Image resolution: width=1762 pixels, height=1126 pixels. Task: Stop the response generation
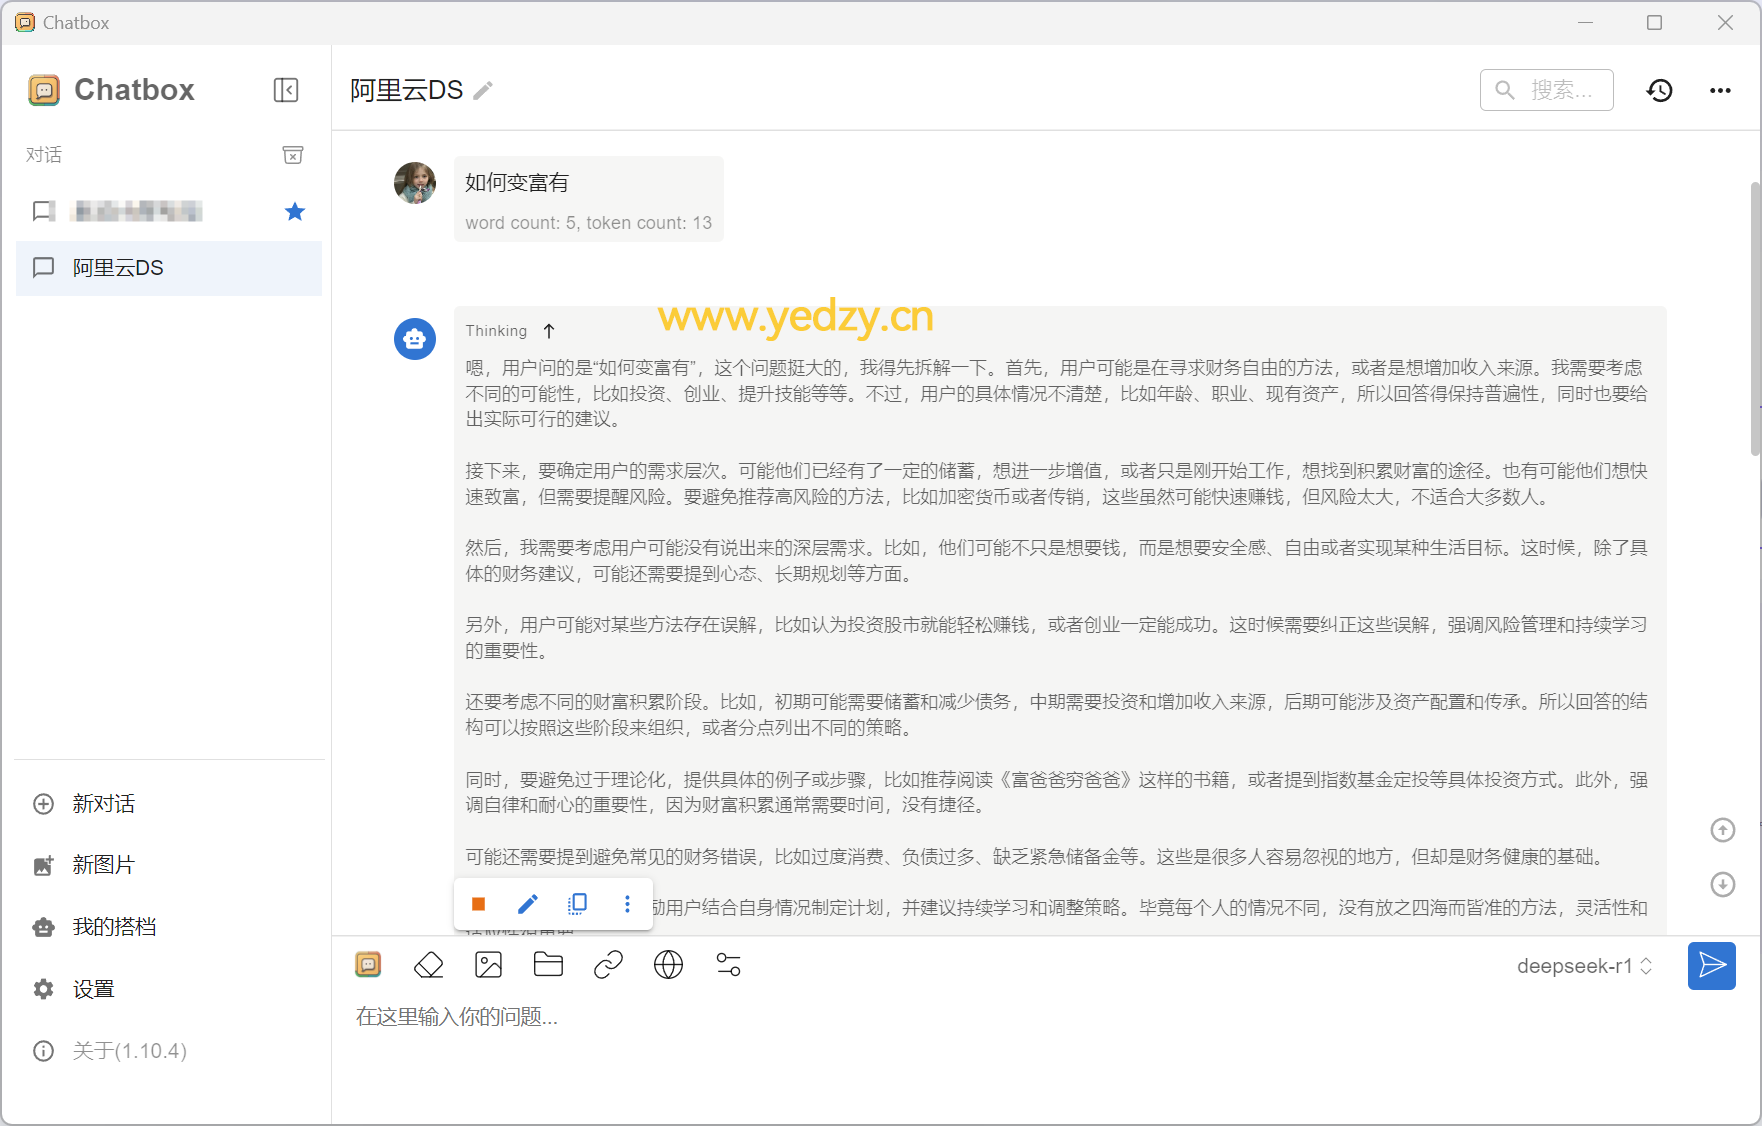[478, 904]
